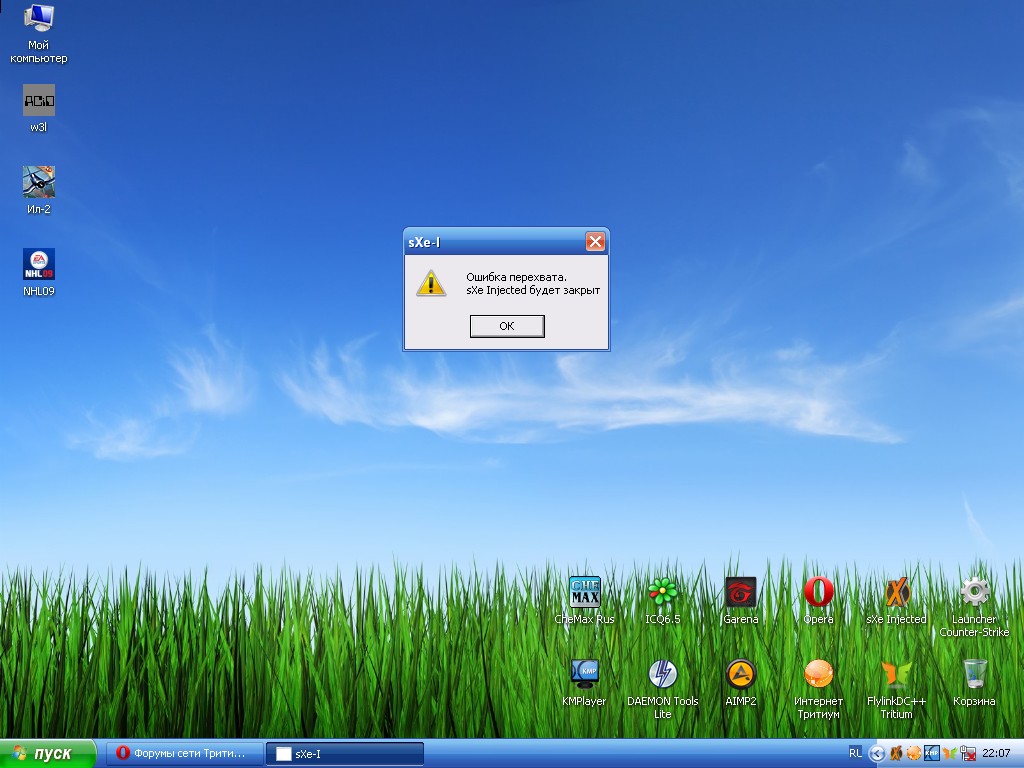The width and height of the screenshot is (1024, 768).
Task: Click the sXe Injected будет закрыт text
Action: 533,290
